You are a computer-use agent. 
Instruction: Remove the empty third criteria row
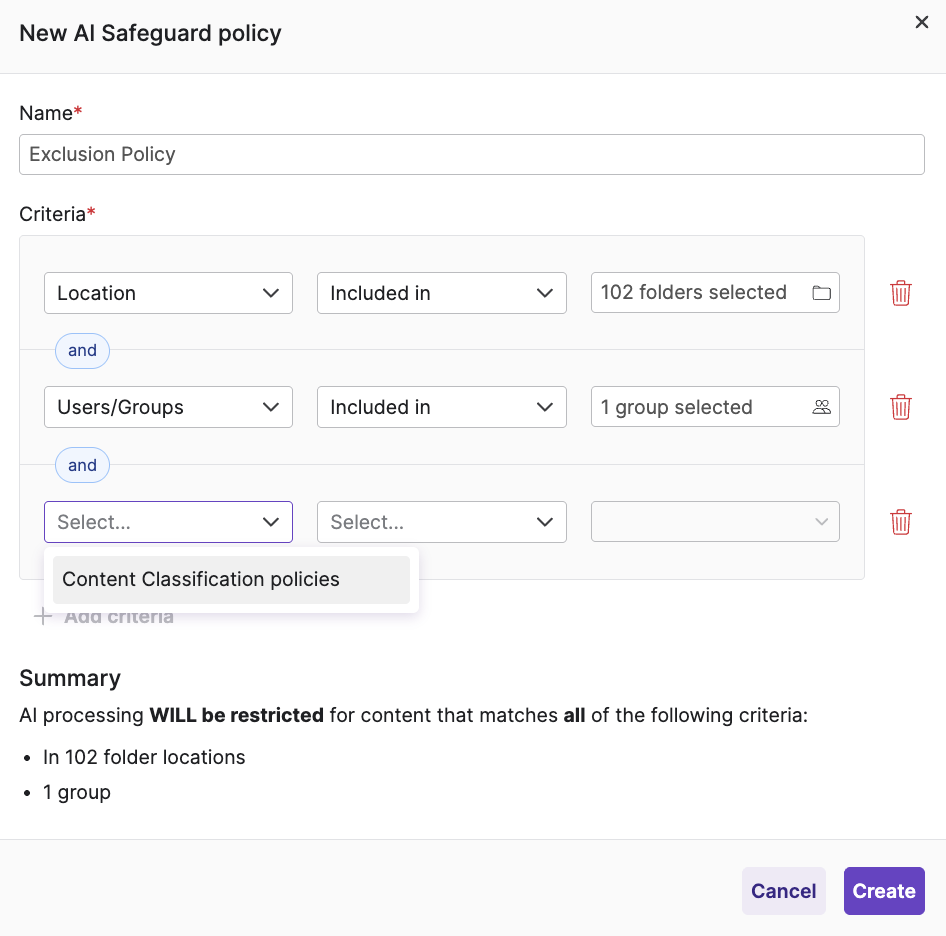pyautogui.click(x=900, y=522)
